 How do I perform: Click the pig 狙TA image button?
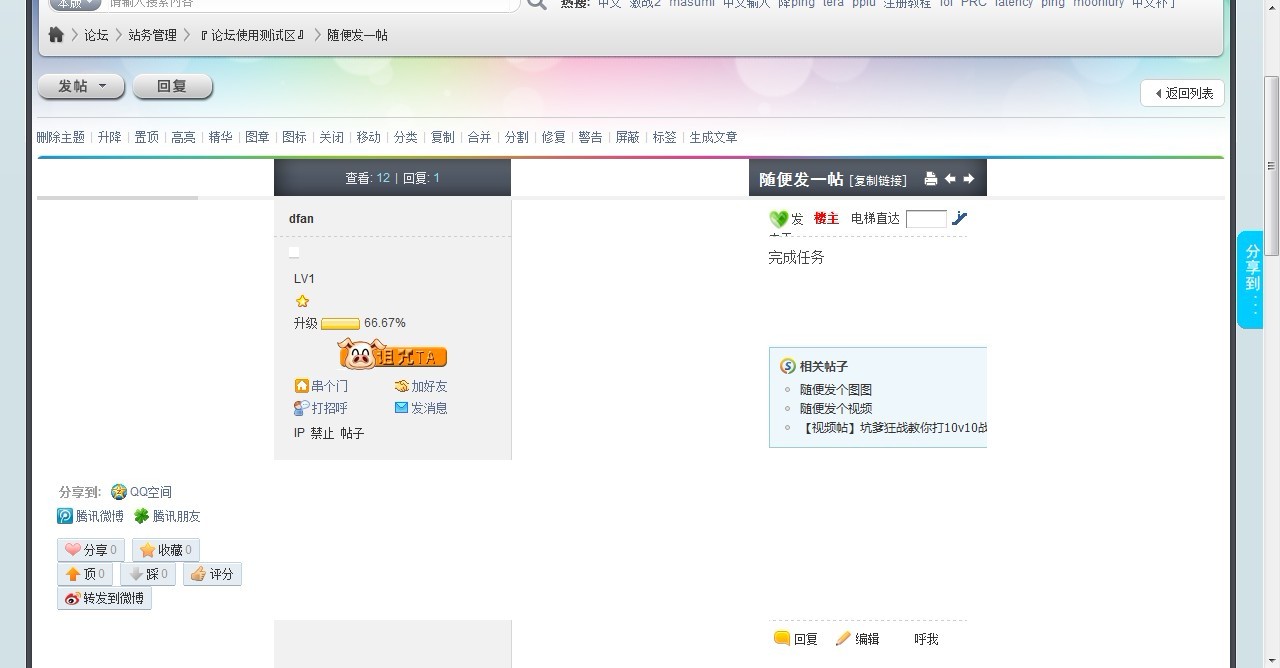click(x=392, y=354)
